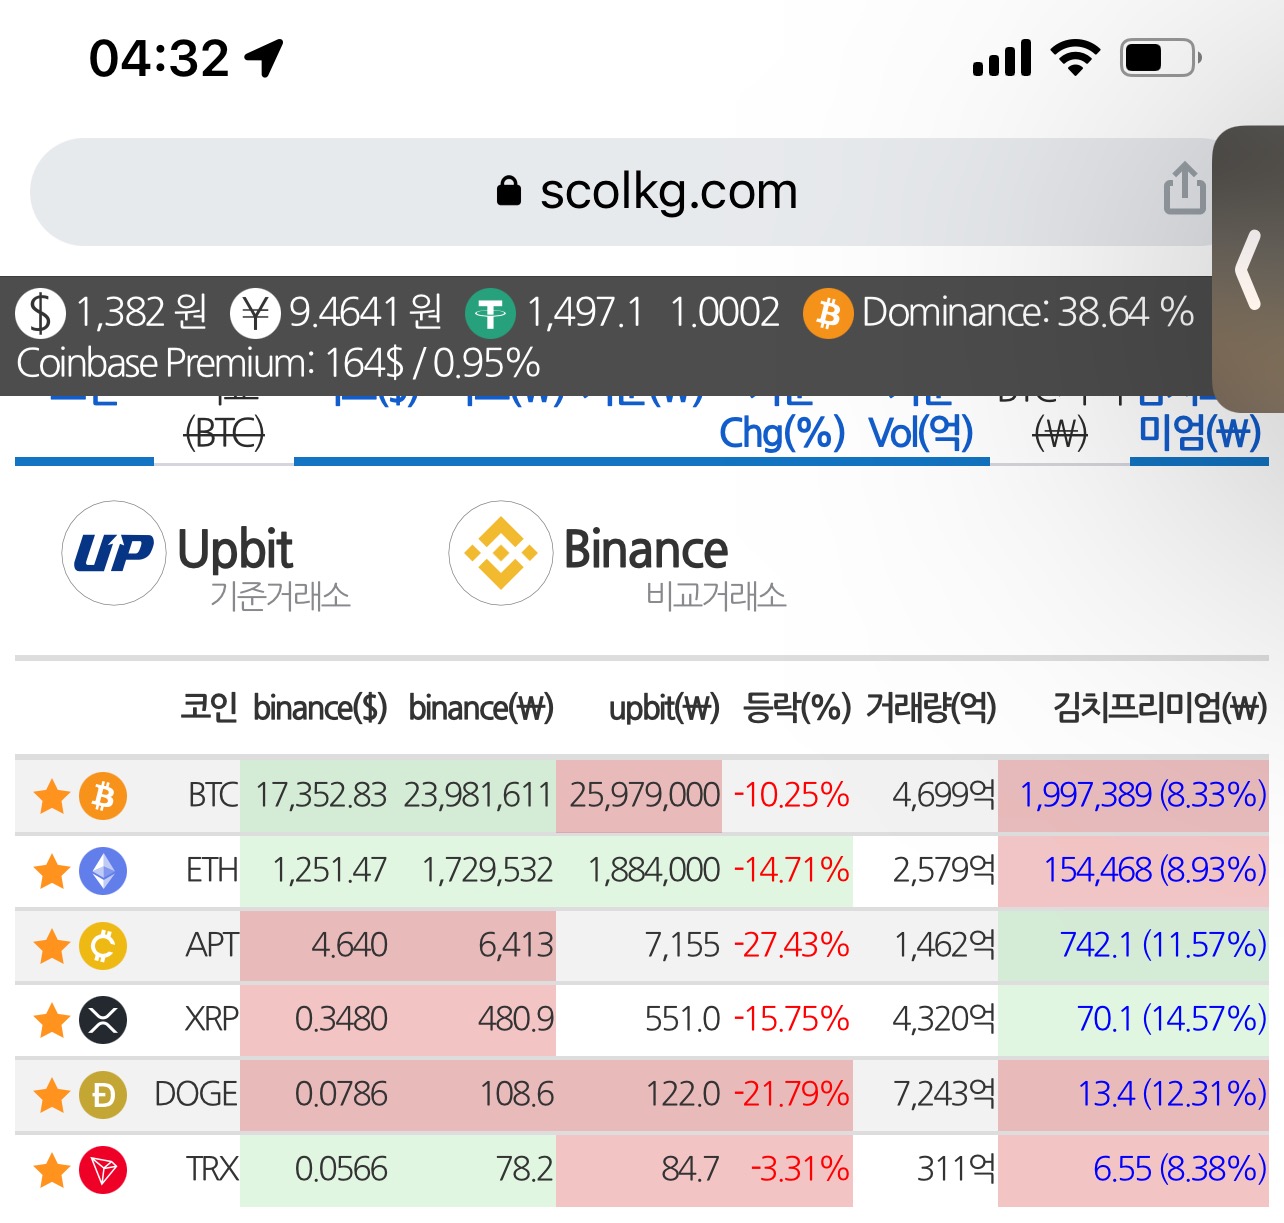Open Binance 비교거래소 selector
Viewport: 1284px width, 1223px height.
[618, 557]
